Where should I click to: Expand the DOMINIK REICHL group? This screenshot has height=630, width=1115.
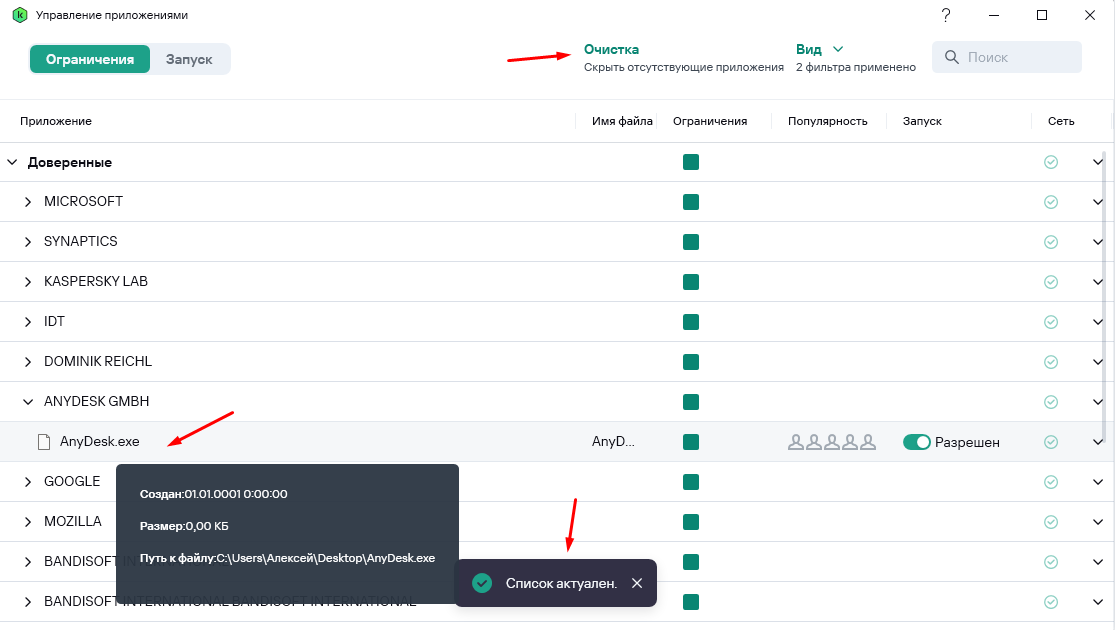point(28,362)
